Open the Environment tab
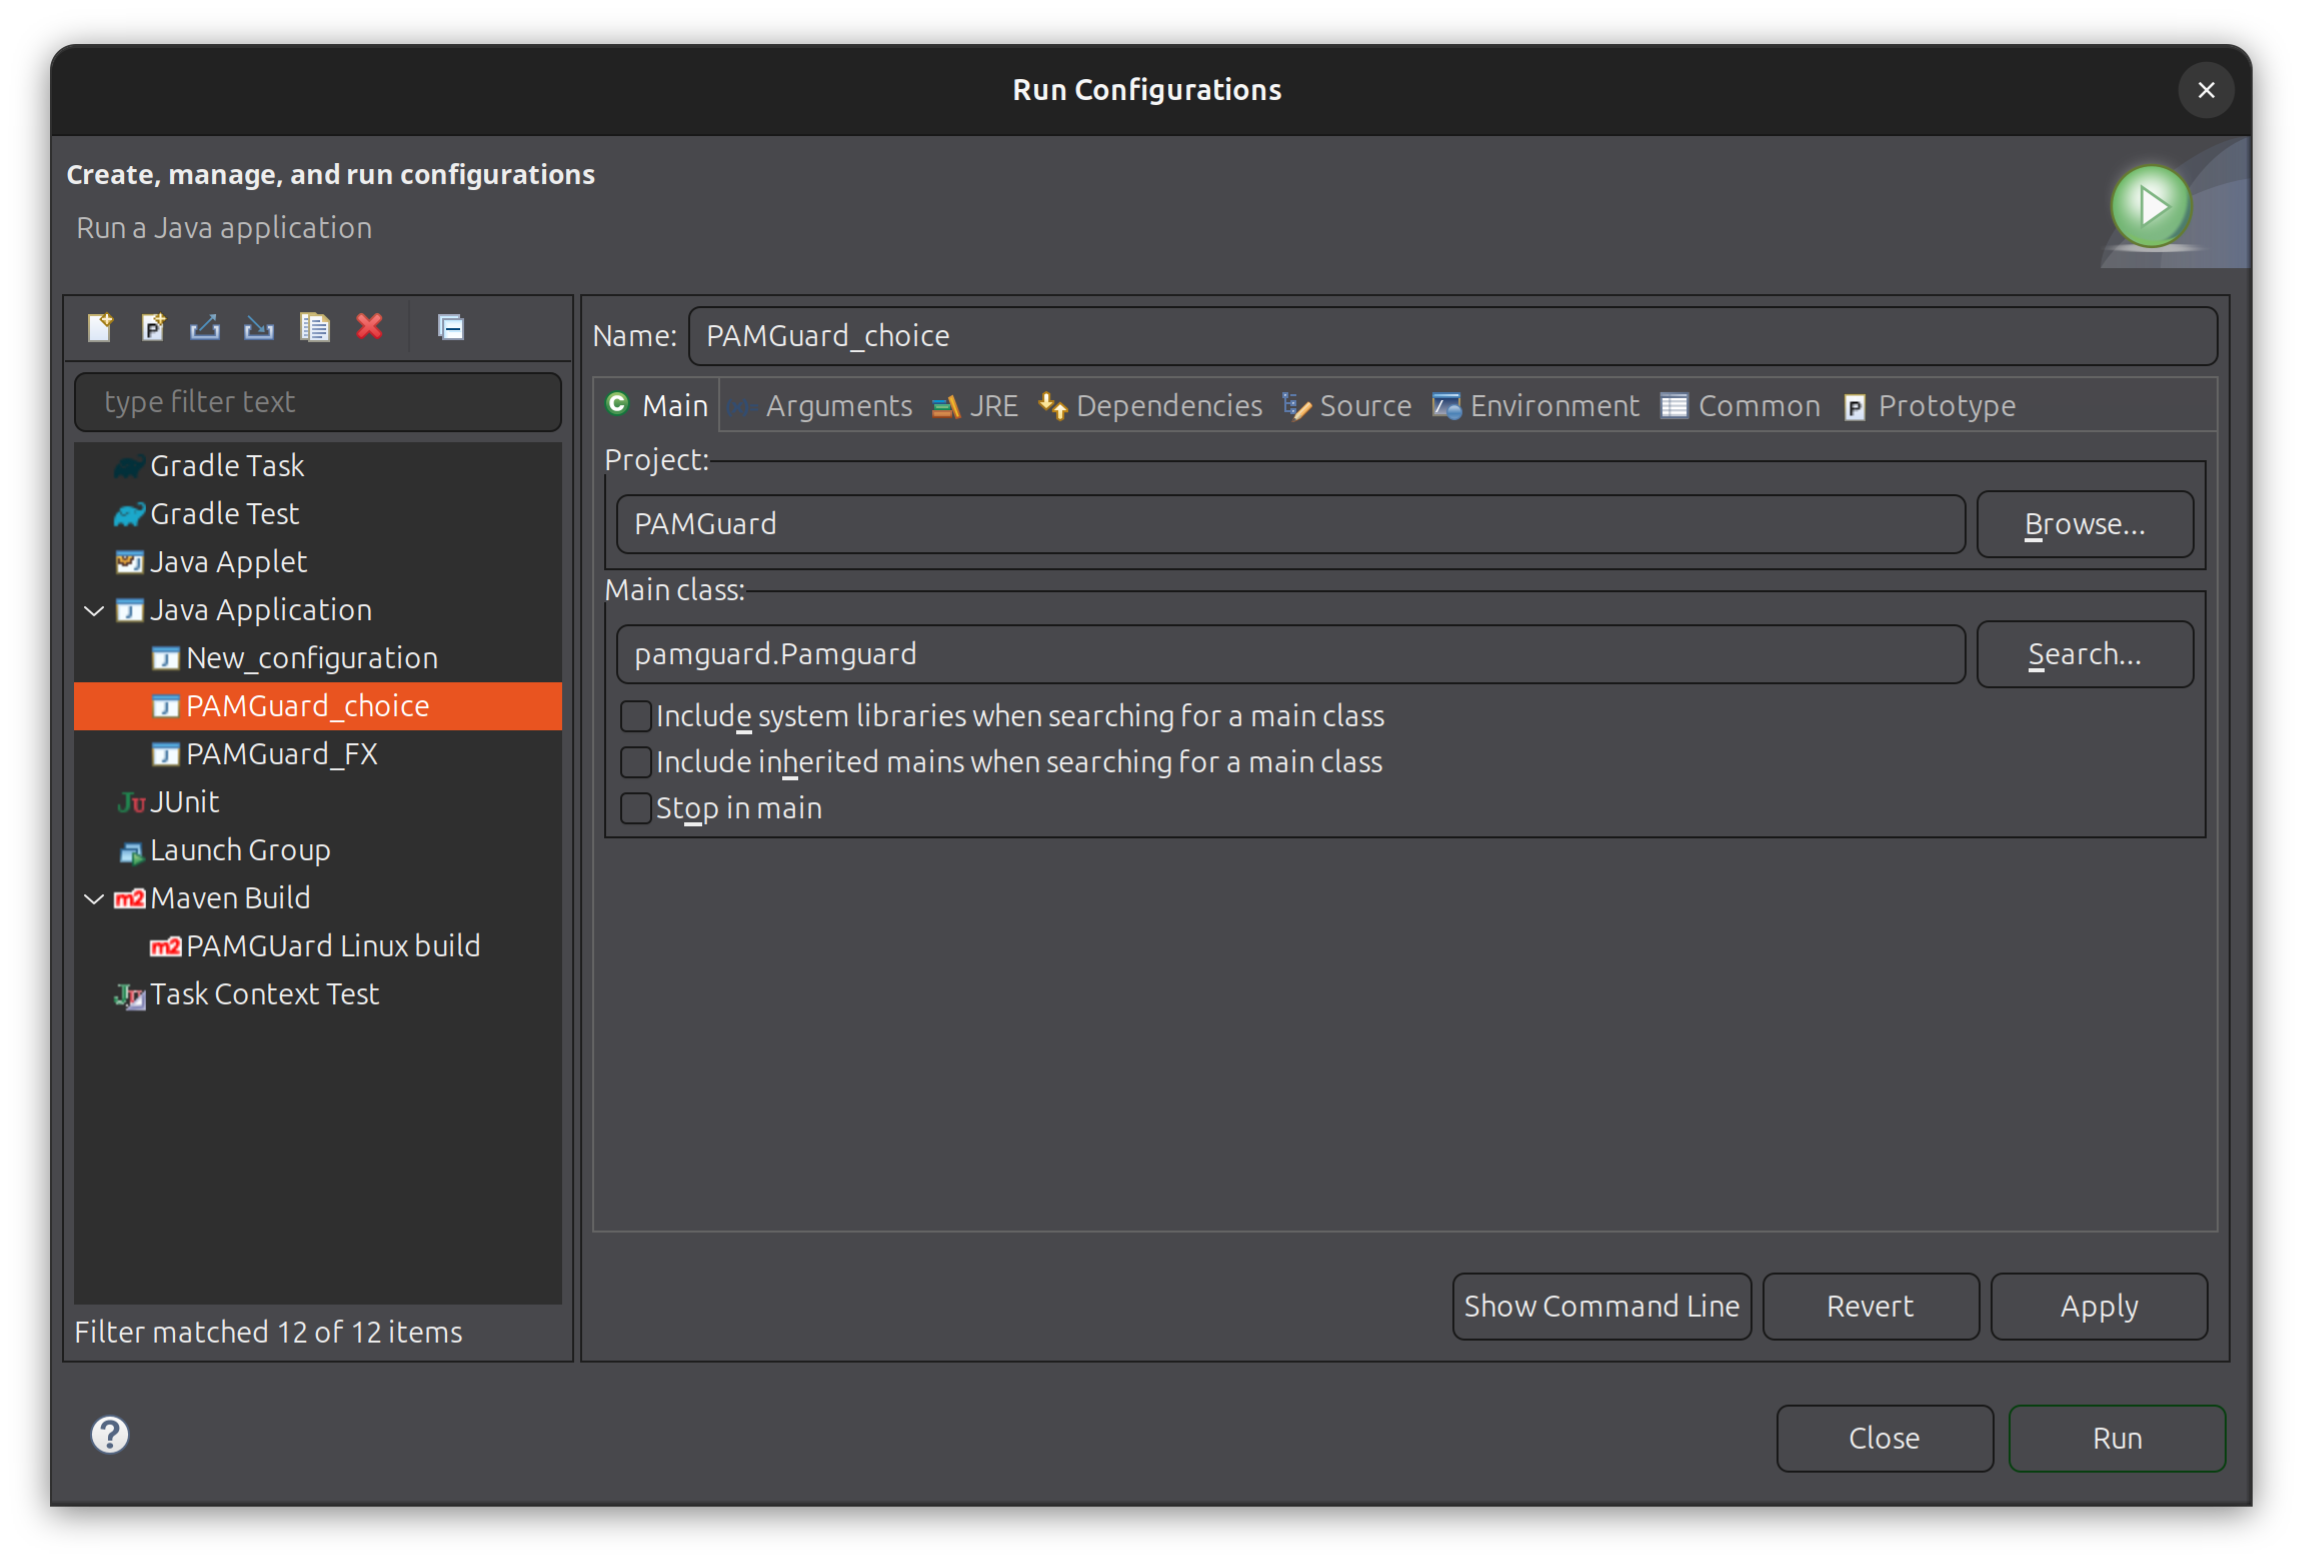Image resolution: width=2302 pixels, height=1562 pixels. coord(1552,406)
